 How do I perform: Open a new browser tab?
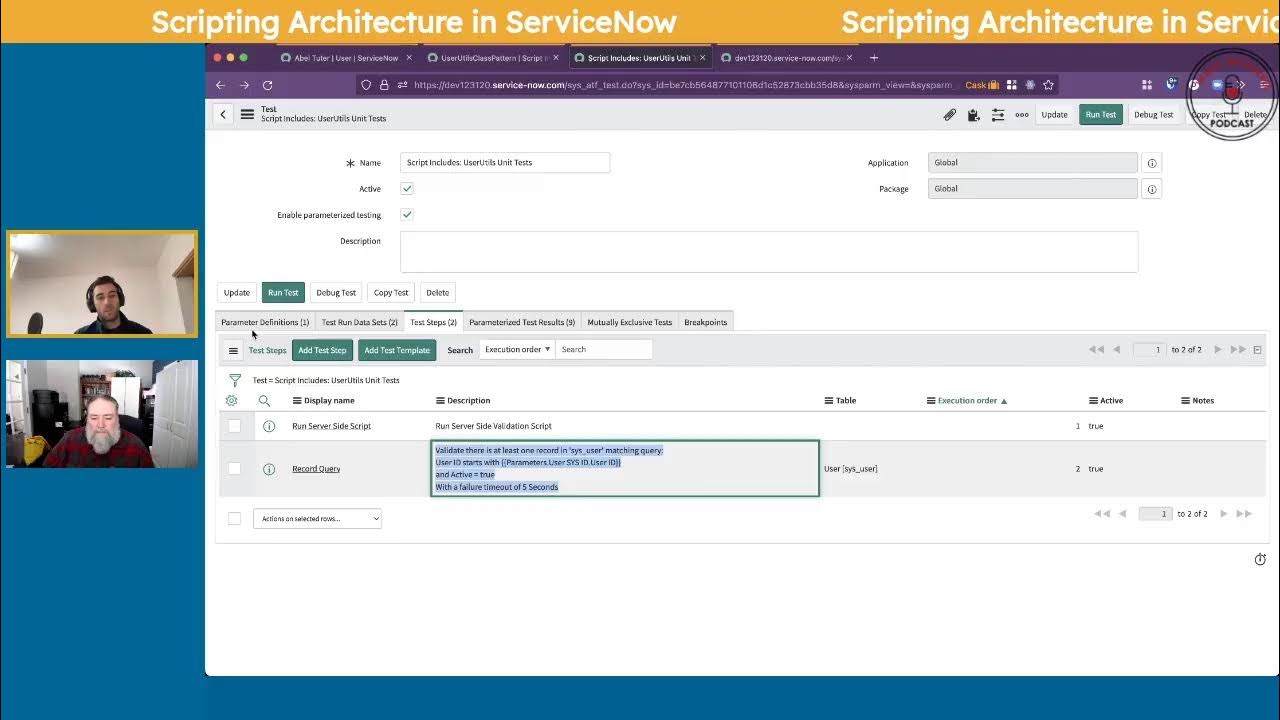click(x=873, y=58)
